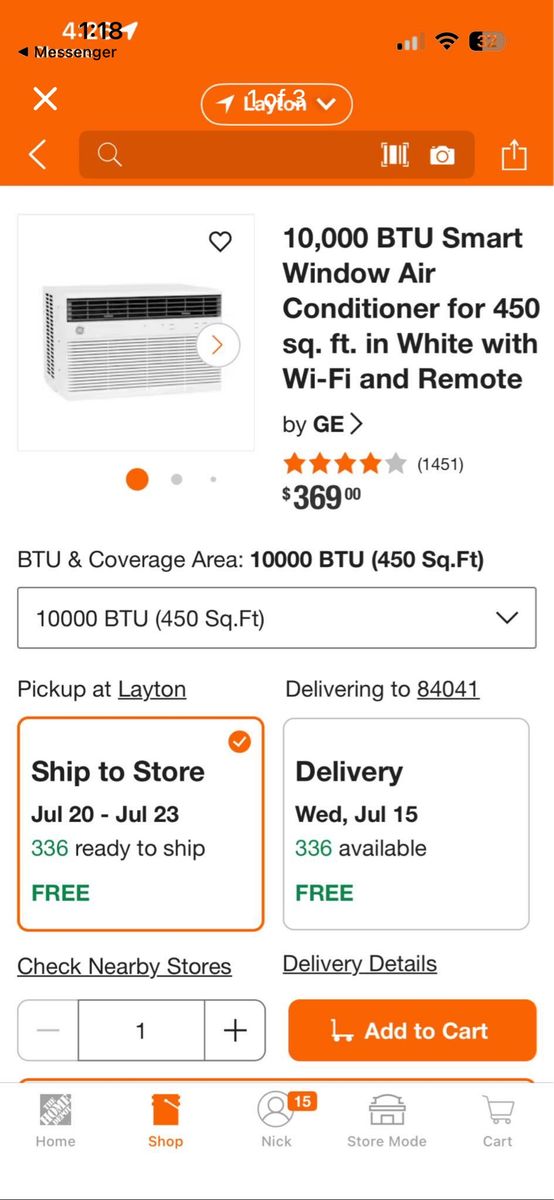The width and height of the screenshot is (554, 1200).
Task: Increase quantity with the plus button
Action: tap(235, 1030)
